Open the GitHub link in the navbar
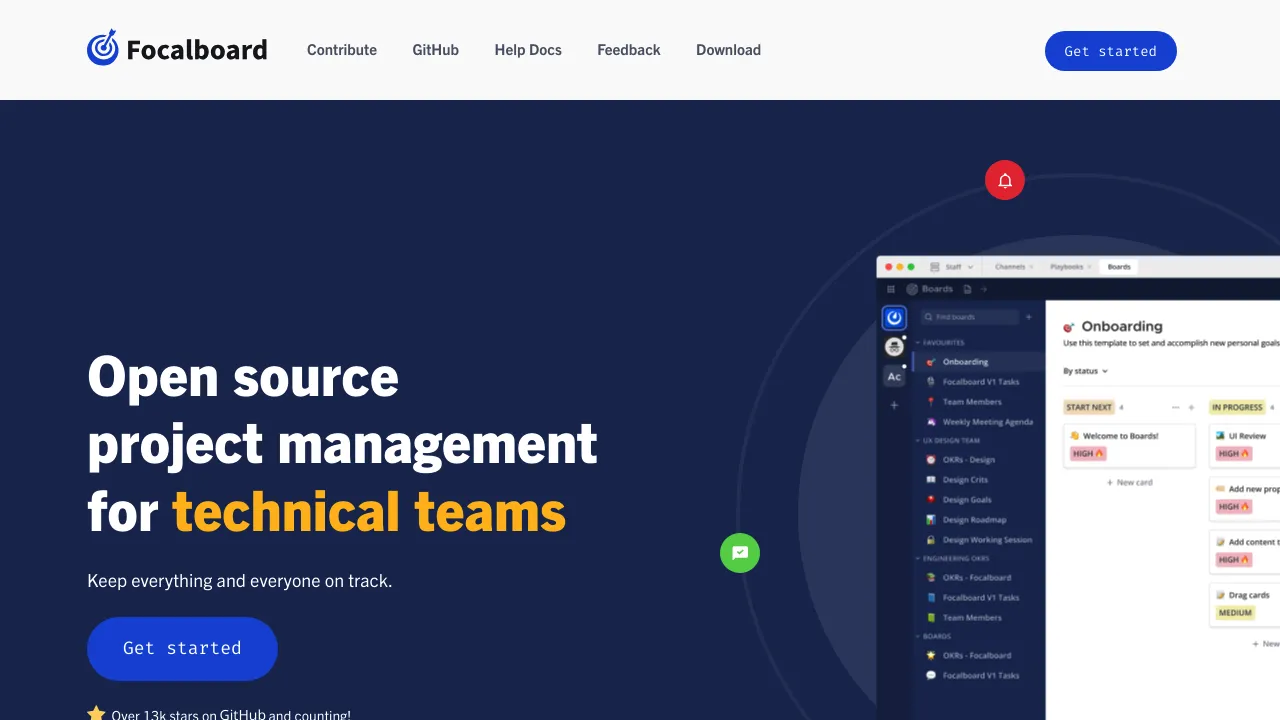This screenshot has height=720, width=1280. click(x=435, y=49)
